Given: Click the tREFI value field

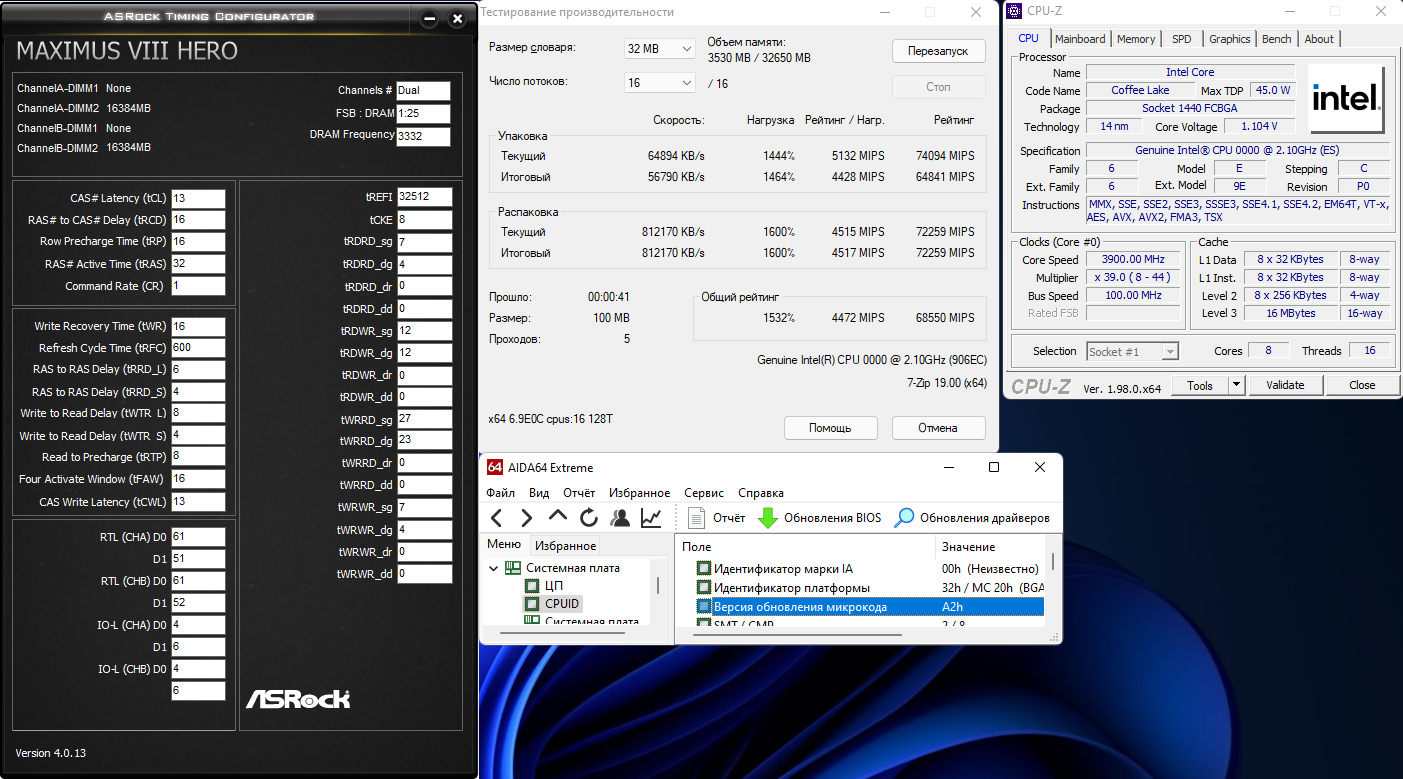Looking at the screenshot, I should [x=424, y=197].
